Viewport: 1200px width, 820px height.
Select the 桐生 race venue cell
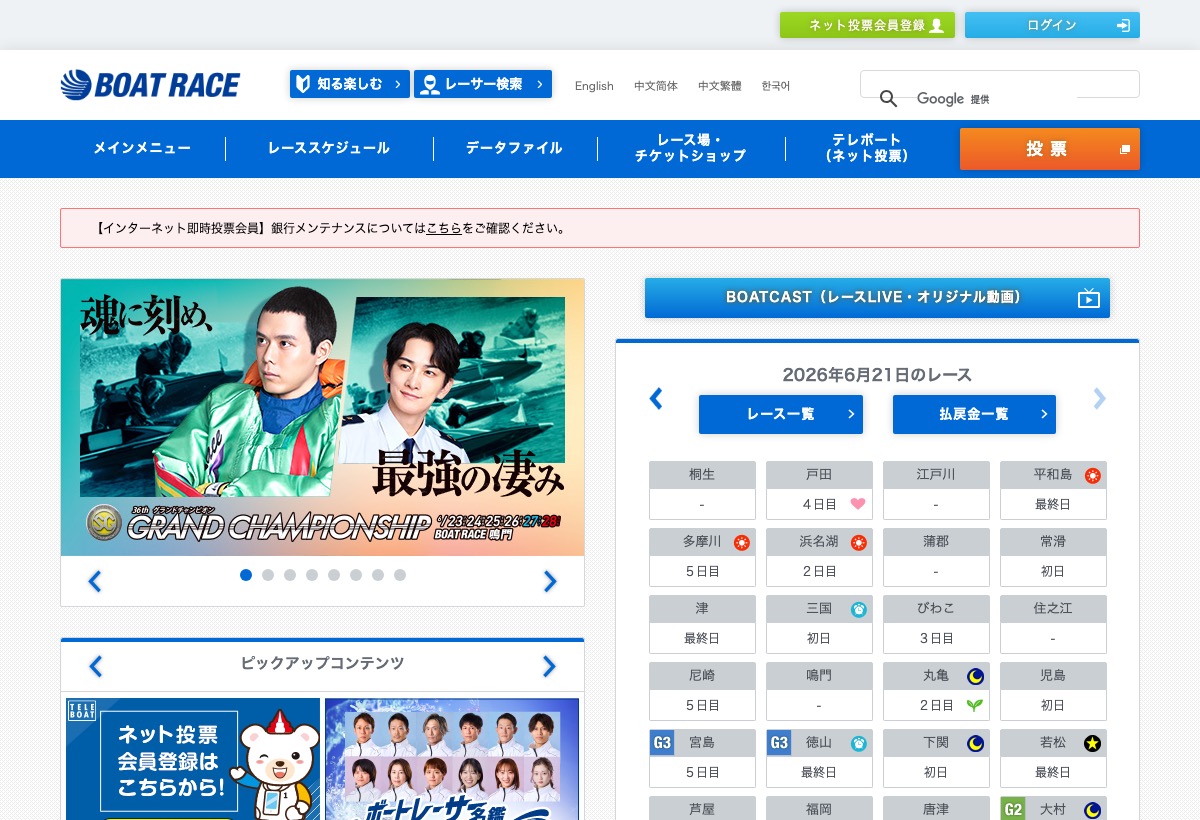point(702,490)
